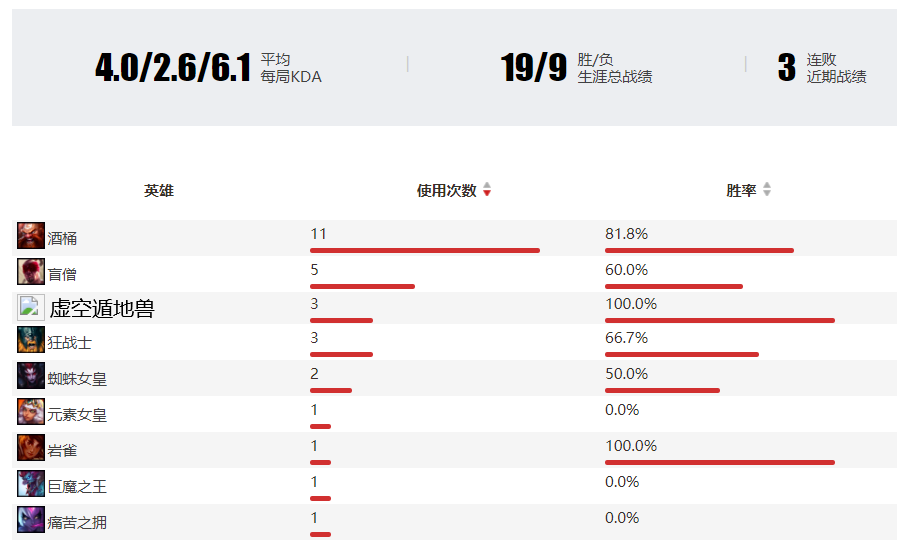Click the 4.0/2.6/6.1 average KDA value
The width and height of the screenshot is (910, 548).
(x=172, y=67)
